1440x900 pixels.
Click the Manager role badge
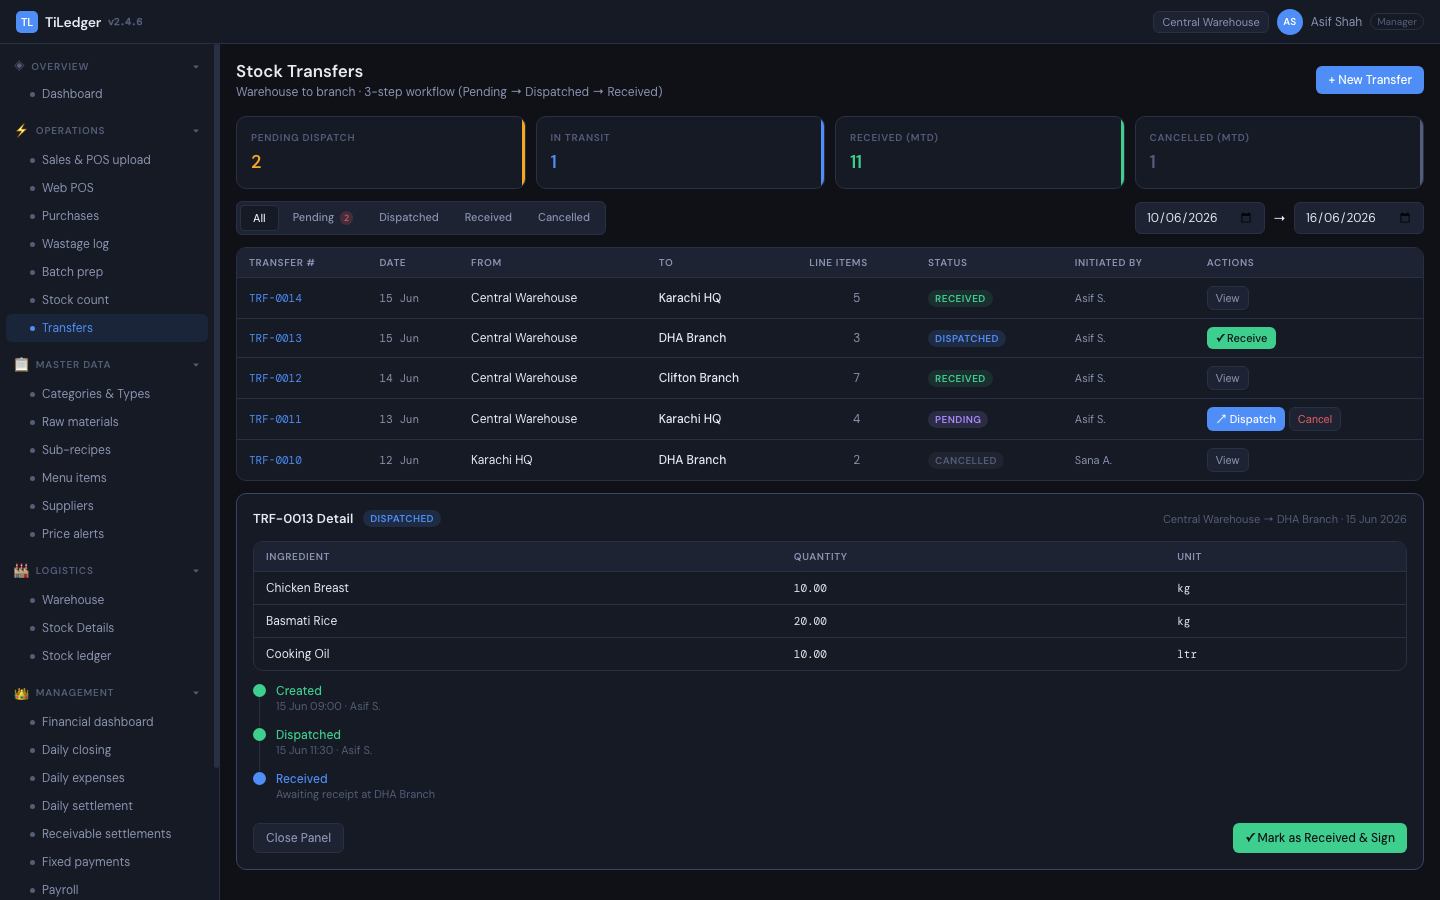1396,22
